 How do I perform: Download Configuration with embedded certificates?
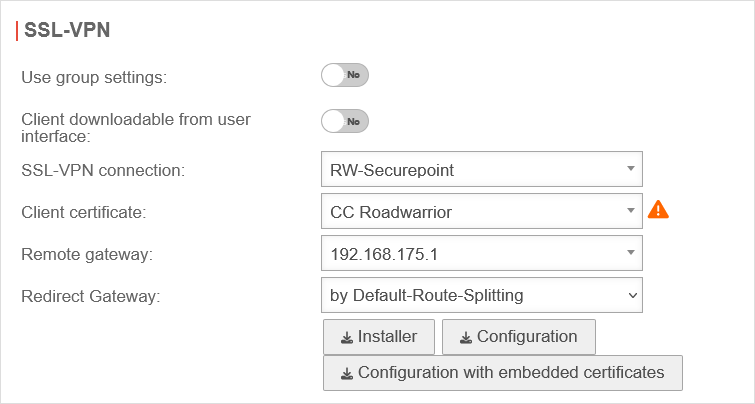point(501,372)
